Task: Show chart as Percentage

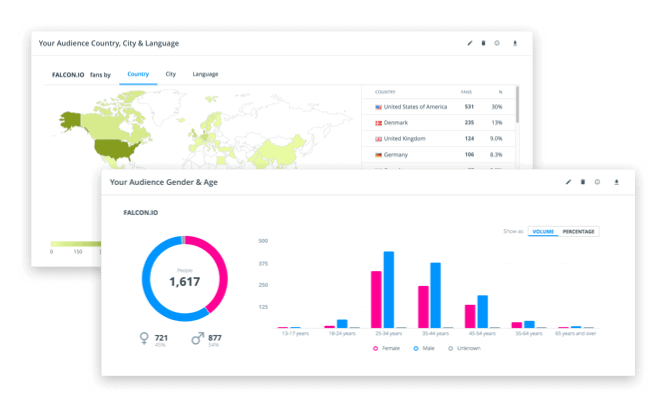Action: [x=579, y=231]
